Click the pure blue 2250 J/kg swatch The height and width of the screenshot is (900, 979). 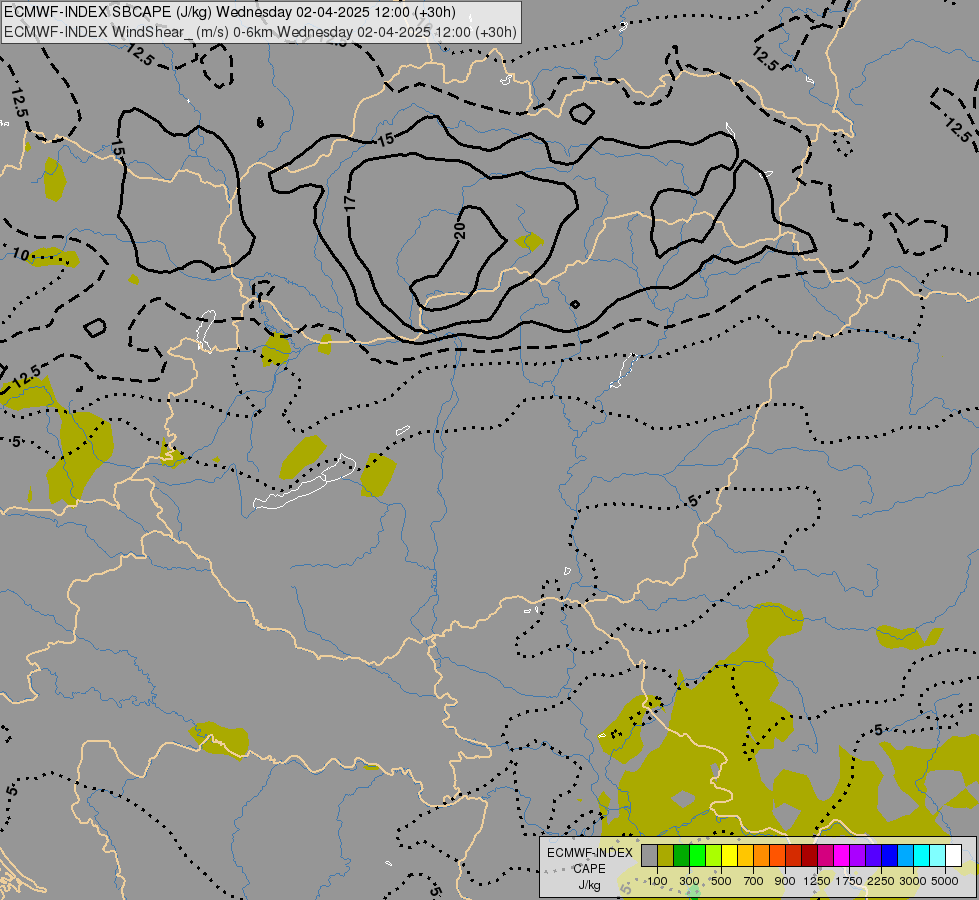[889, 856]
